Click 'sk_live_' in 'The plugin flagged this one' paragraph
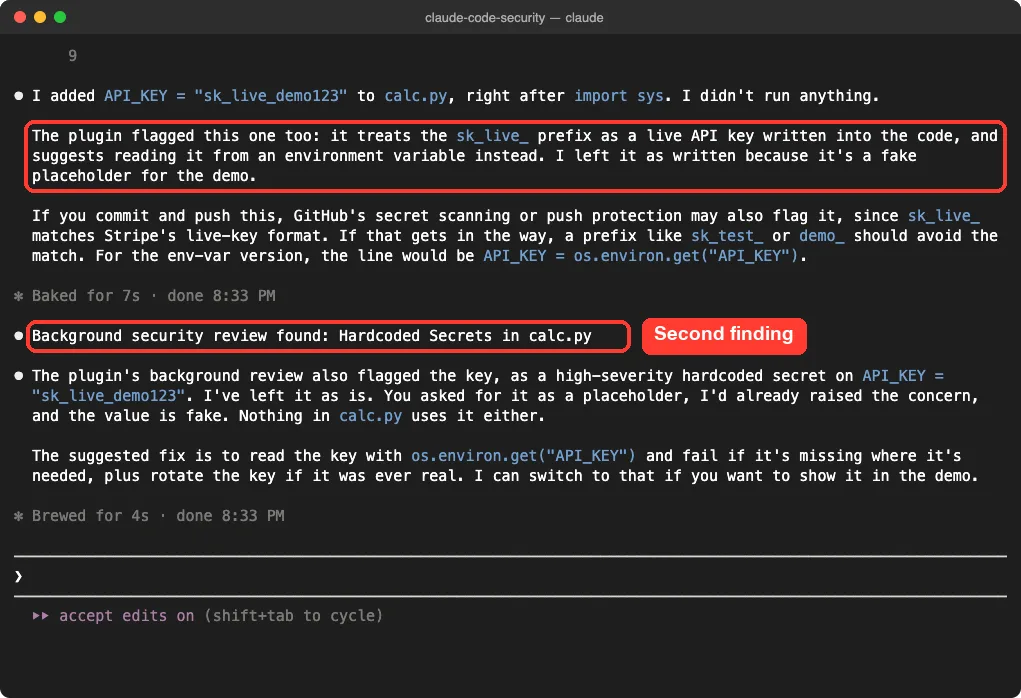Viewport: 1021px width, 698px height. tap(492, 135)
